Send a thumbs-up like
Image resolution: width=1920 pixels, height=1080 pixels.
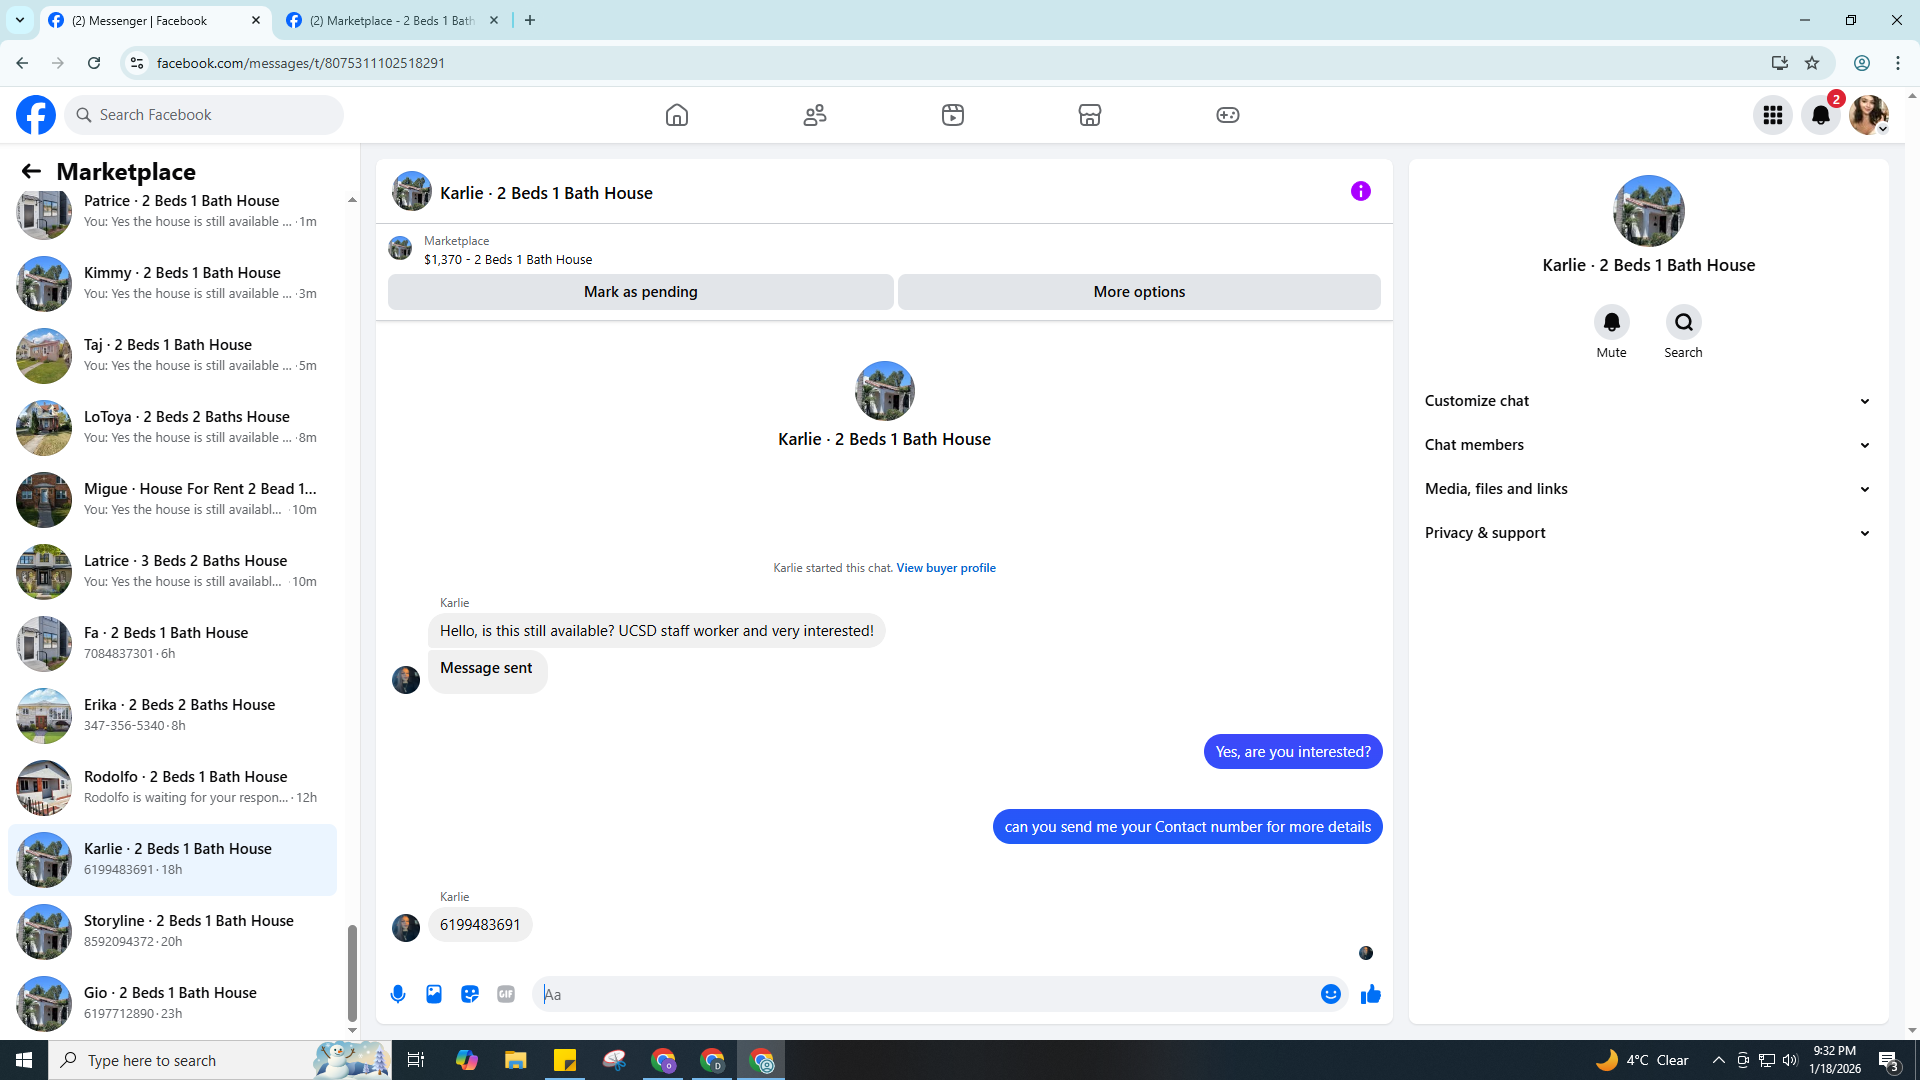(x=1370, y=994)
